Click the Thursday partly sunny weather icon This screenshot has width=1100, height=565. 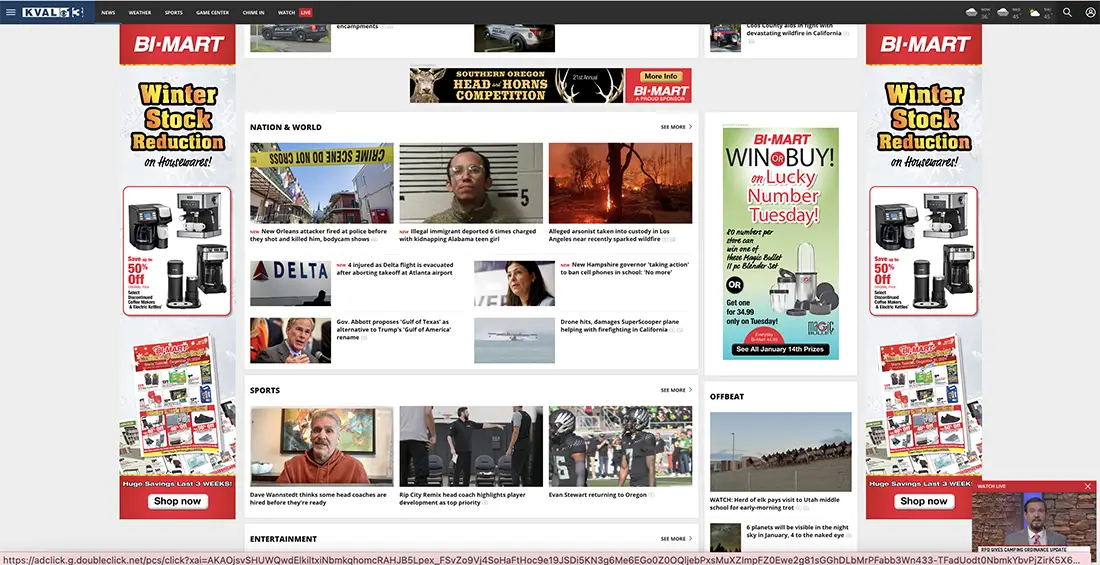coord(1035,12)
